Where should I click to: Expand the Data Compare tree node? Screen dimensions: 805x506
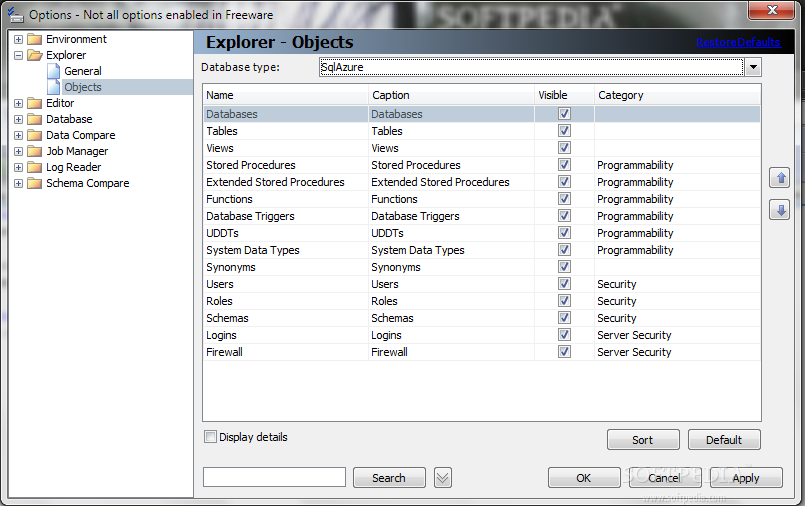(18, 135)
